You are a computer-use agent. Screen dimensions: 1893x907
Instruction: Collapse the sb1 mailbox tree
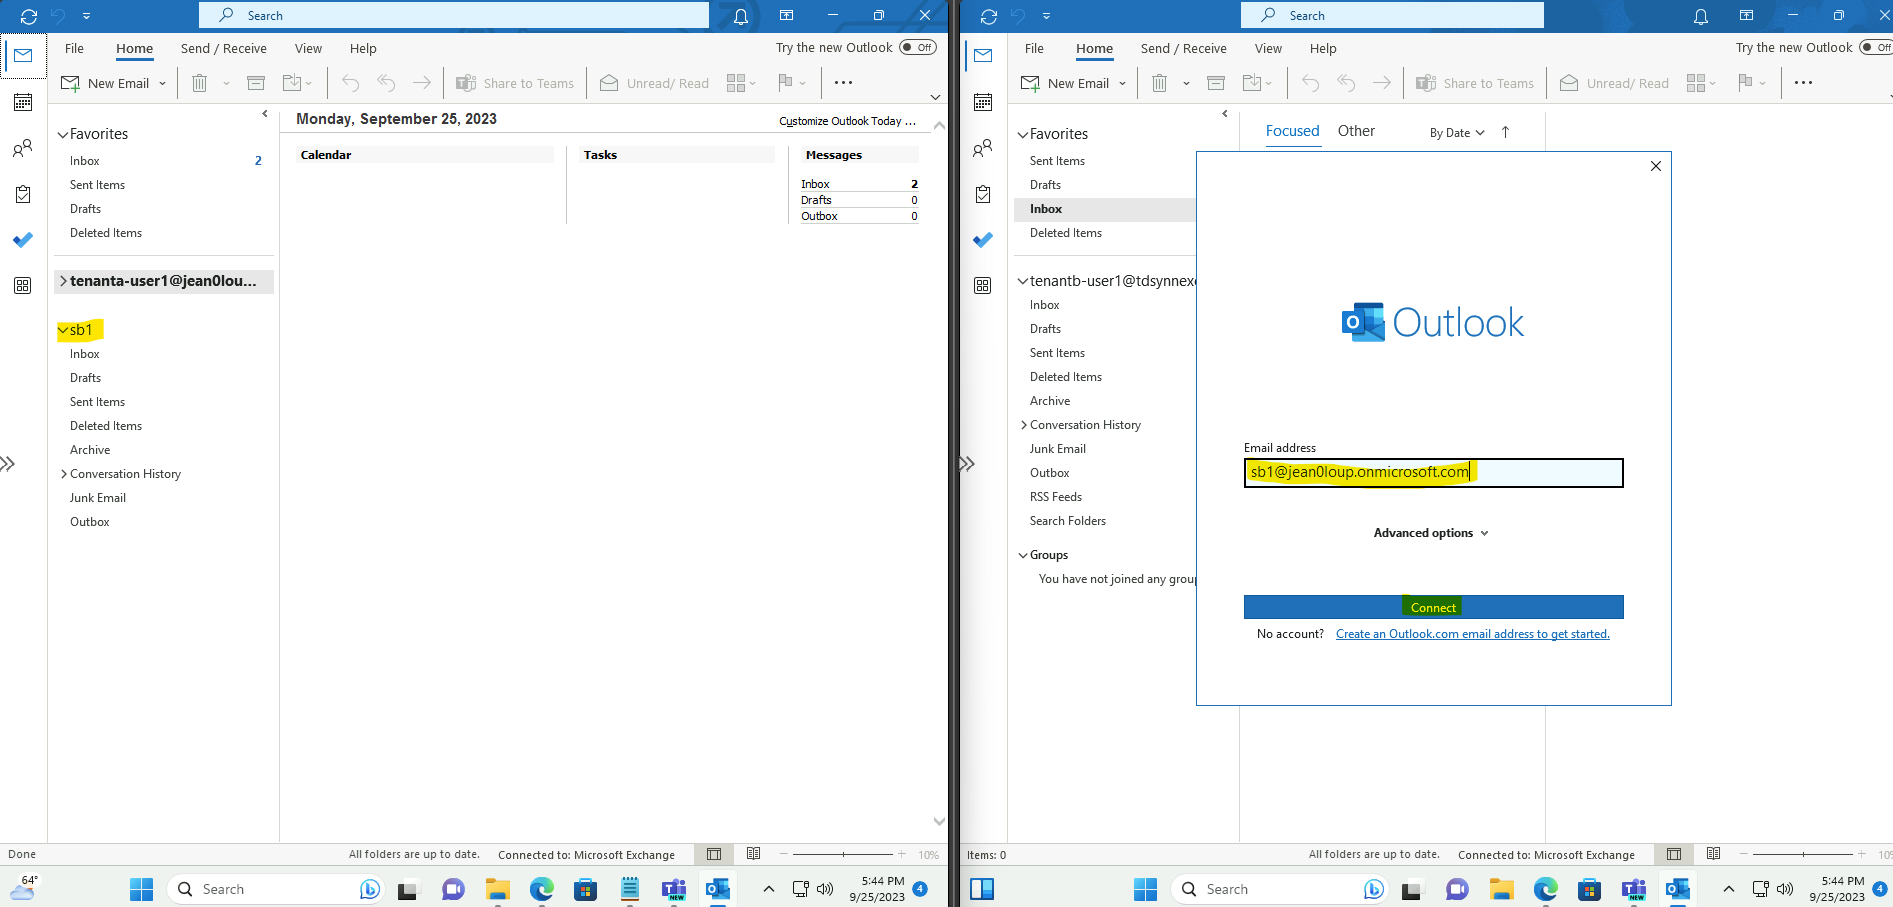(63, 330)
